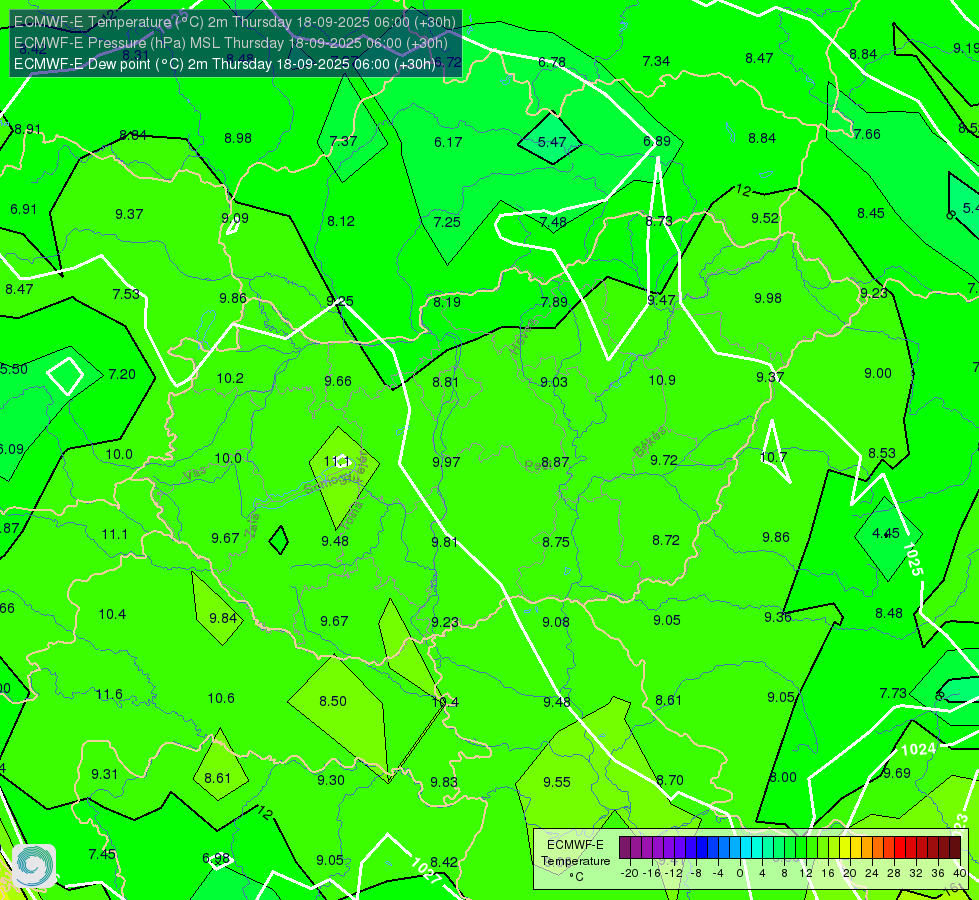Click the value 11.6 on the map

coord(109,695)
